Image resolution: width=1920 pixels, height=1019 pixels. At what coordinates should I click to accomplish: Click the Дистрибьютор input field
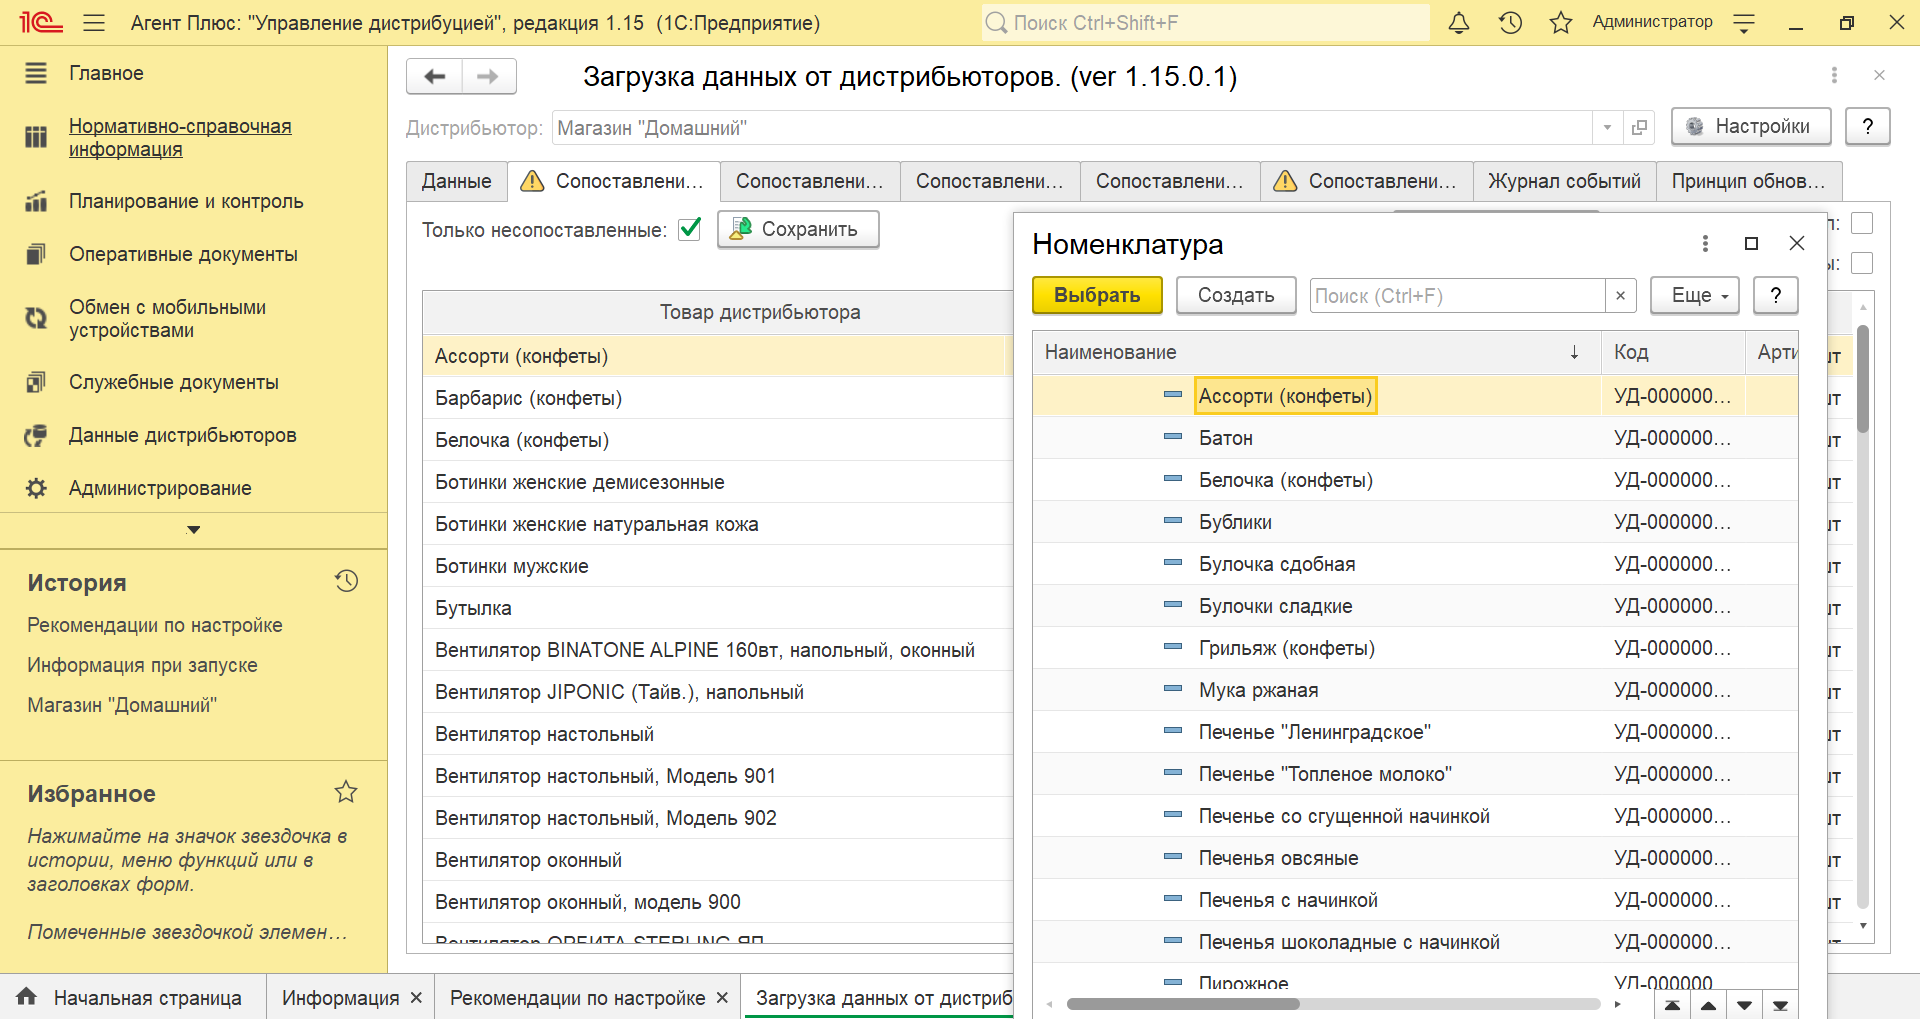1072,128
